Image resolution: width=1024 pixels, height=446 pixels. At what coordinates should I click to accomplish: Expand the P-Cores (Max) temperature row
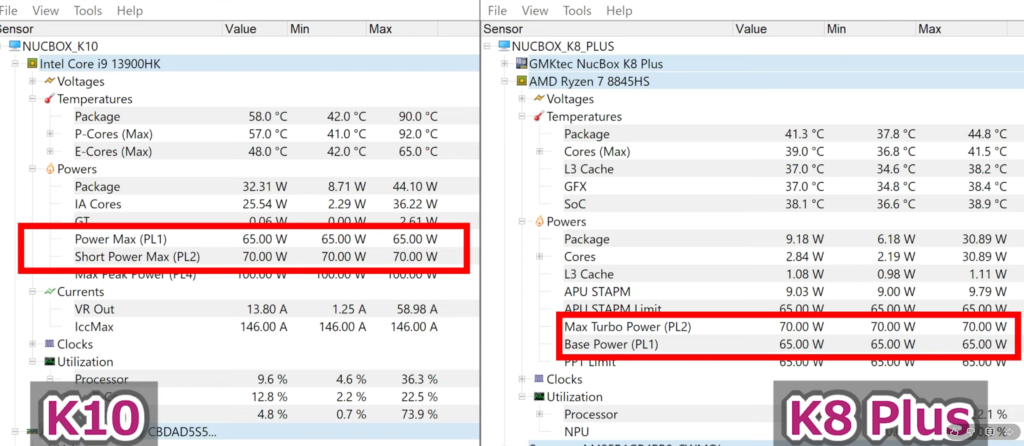point(50,134)
